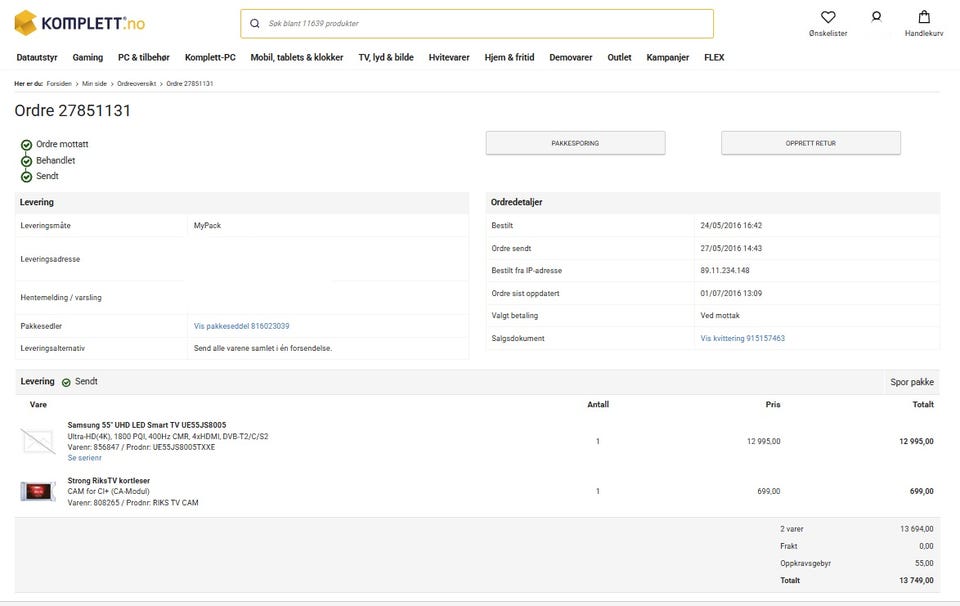
Task: Click Se serienr link
Action: tap(84, 458)
